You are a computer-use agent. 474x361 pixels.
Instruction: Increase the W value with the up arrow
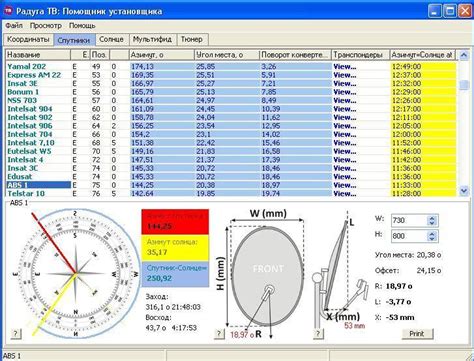(432, 218)
